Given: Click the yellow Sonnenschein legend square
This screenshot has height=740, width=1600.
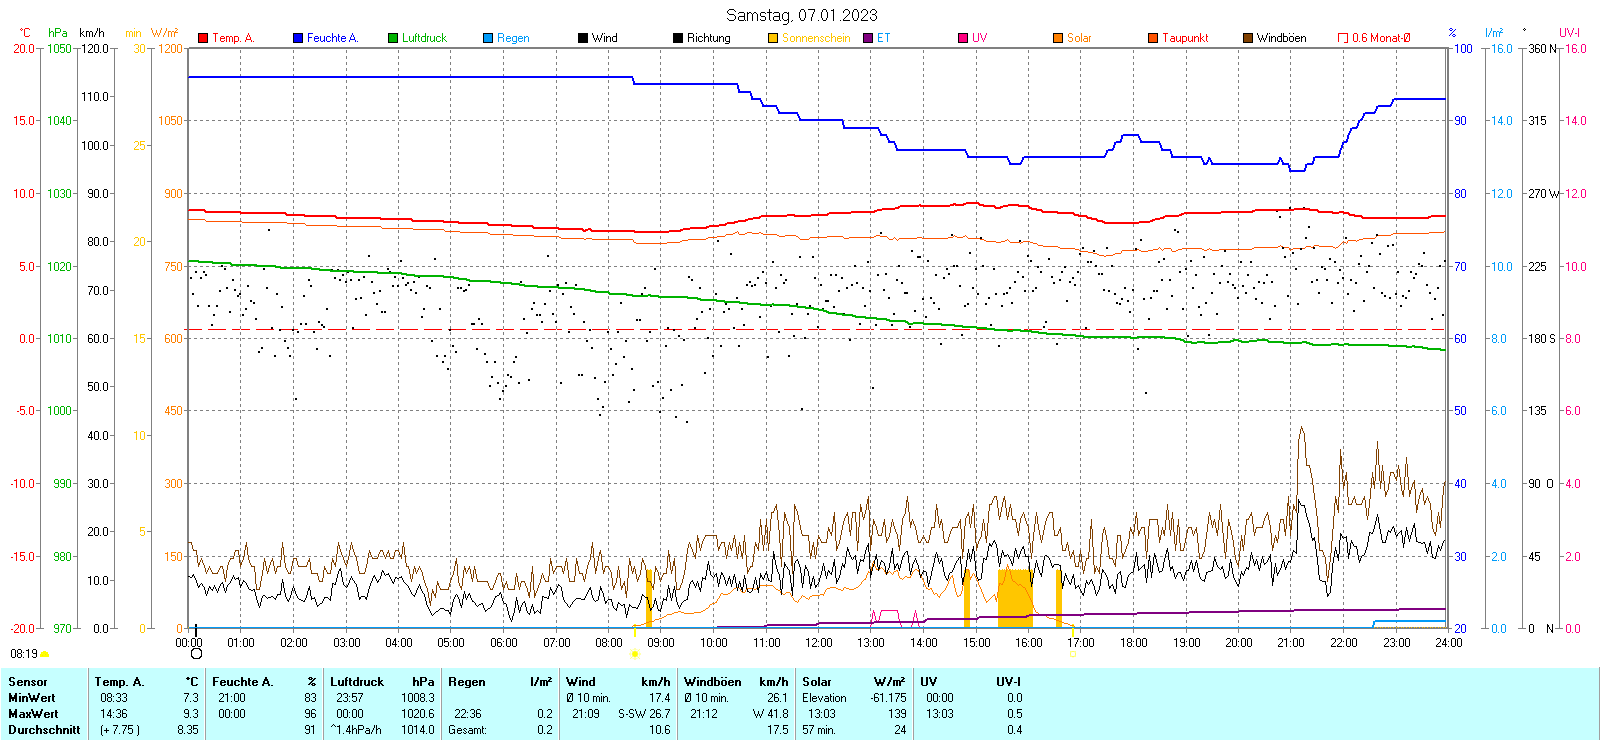Looking at the screenshot, I should click(773, 38).
